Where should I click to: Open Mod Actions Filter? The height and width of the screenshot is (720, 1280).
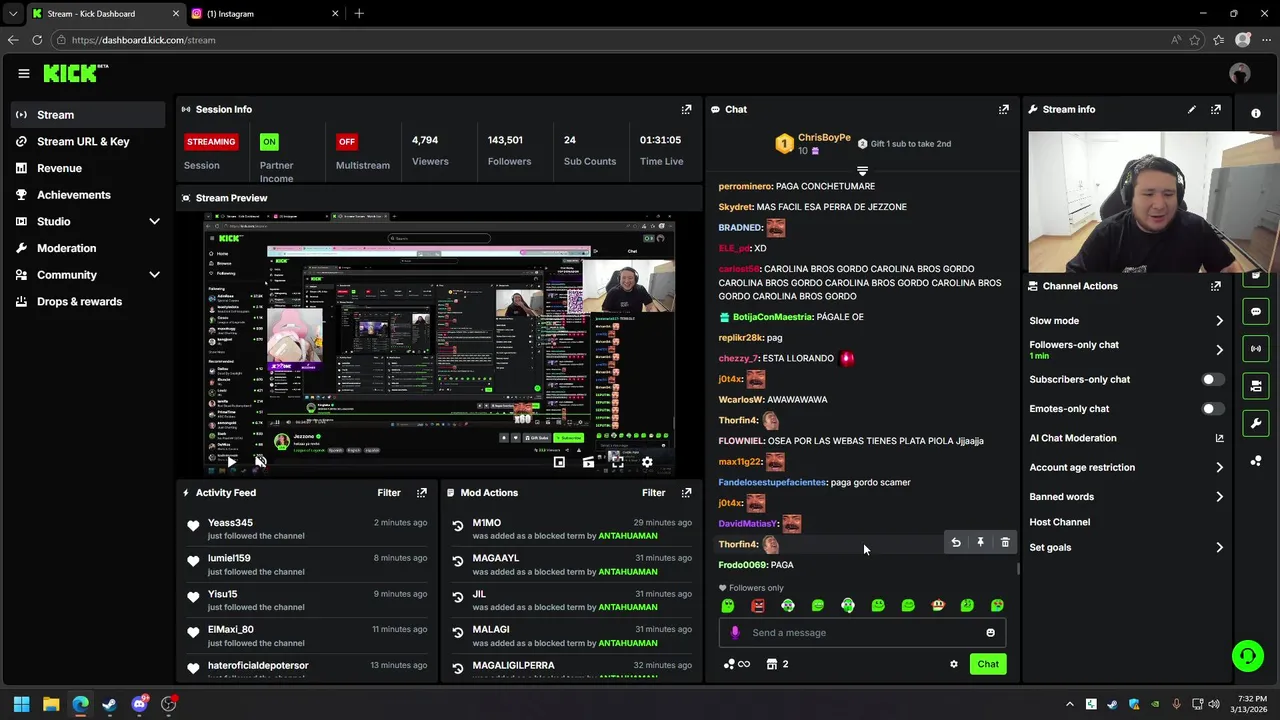tap(653, 493)
